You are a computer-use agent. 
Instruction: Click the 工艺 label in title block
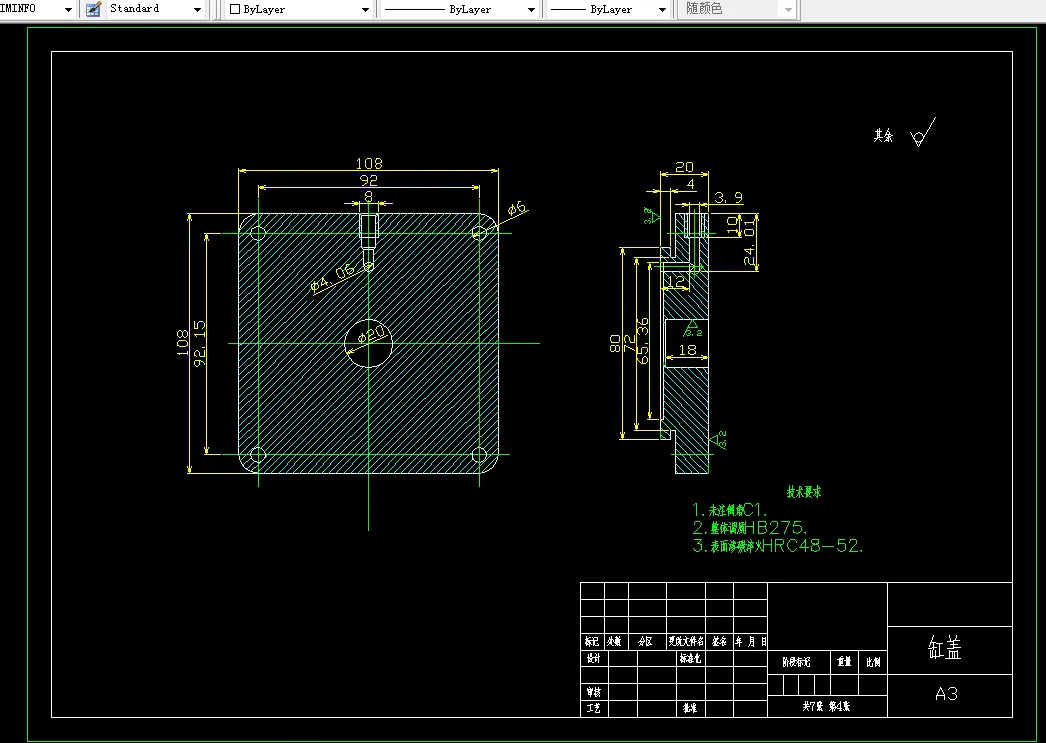pos(593,708)
